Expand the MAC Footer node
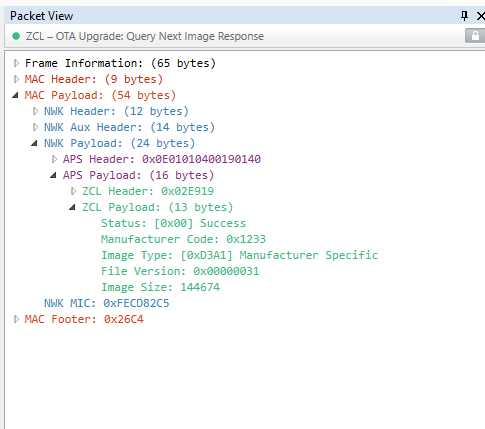 coord(16,319)
